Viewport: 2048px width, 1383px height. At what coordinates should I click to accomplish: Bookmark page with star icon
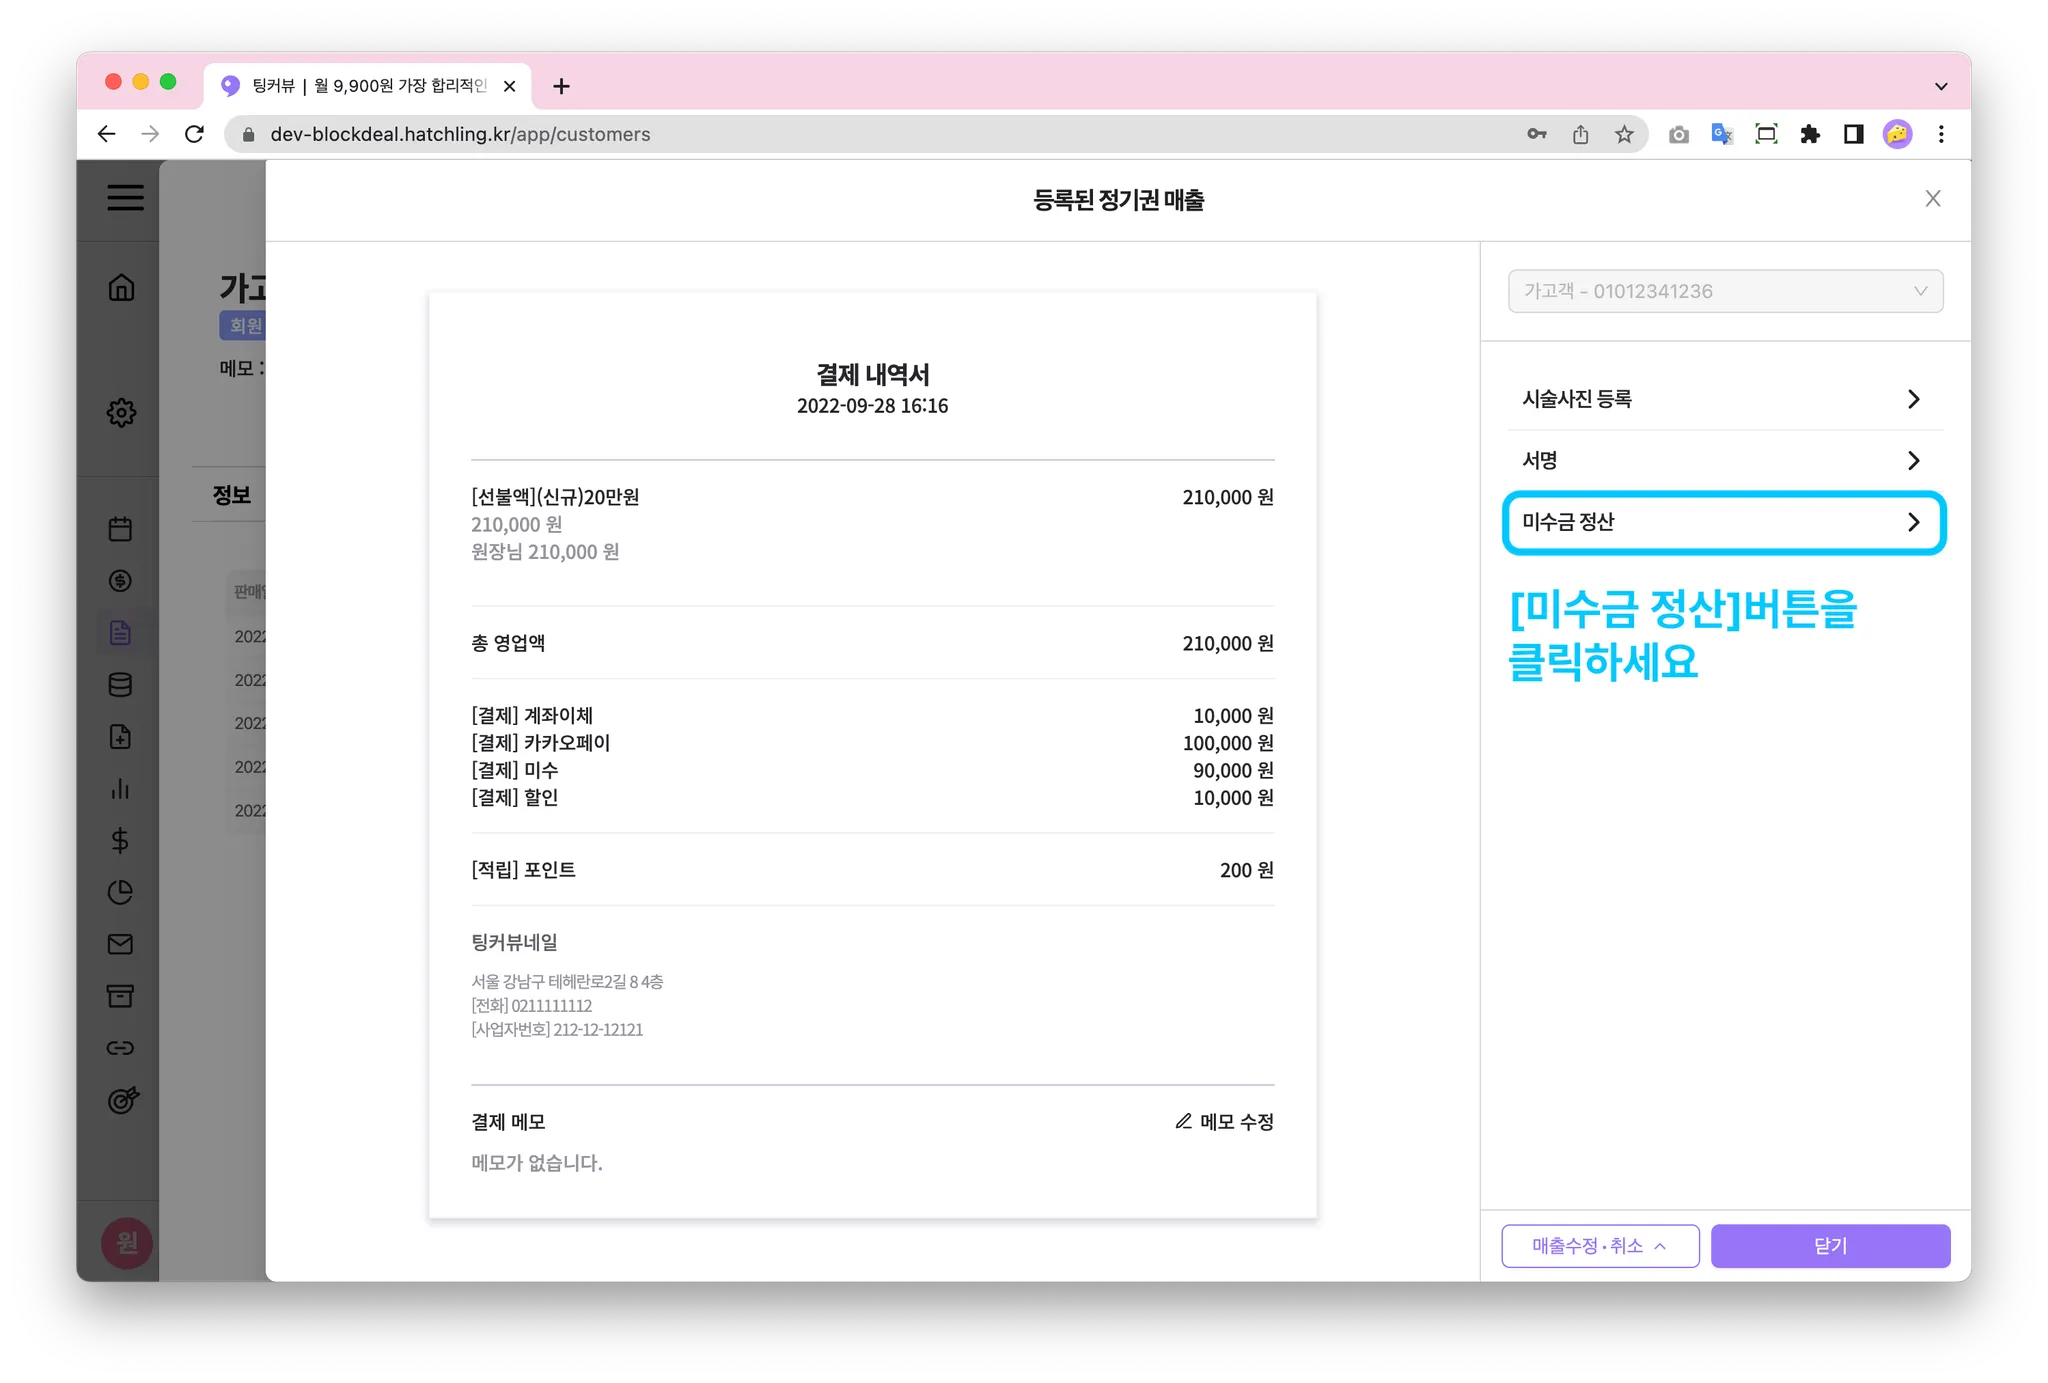click(1624, 134)
